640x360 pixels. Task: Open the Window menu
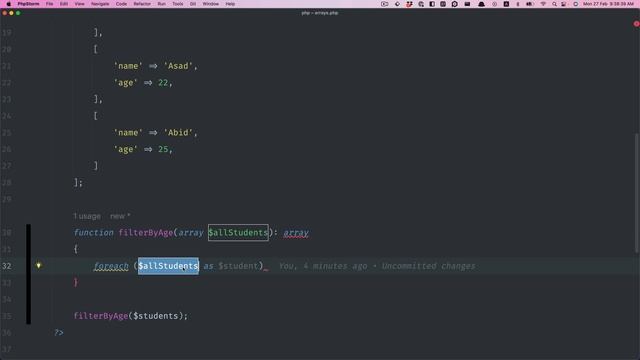click(x=211, y=4)
